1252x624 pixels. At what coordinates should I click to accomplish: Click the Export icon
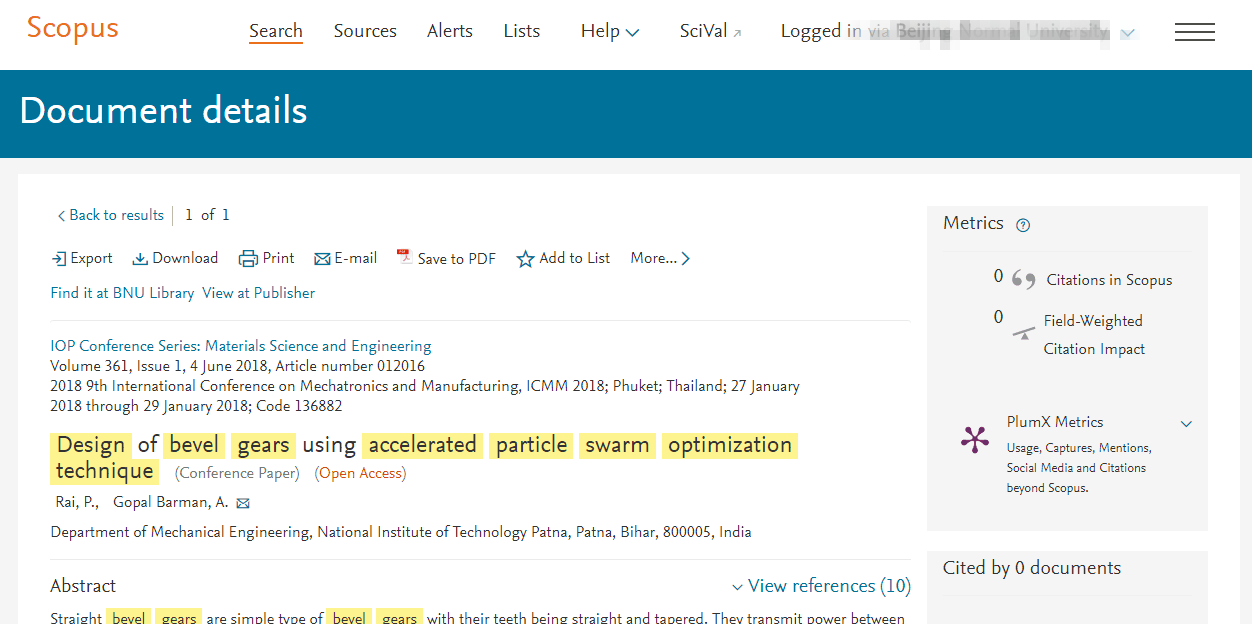coord(59,259)
